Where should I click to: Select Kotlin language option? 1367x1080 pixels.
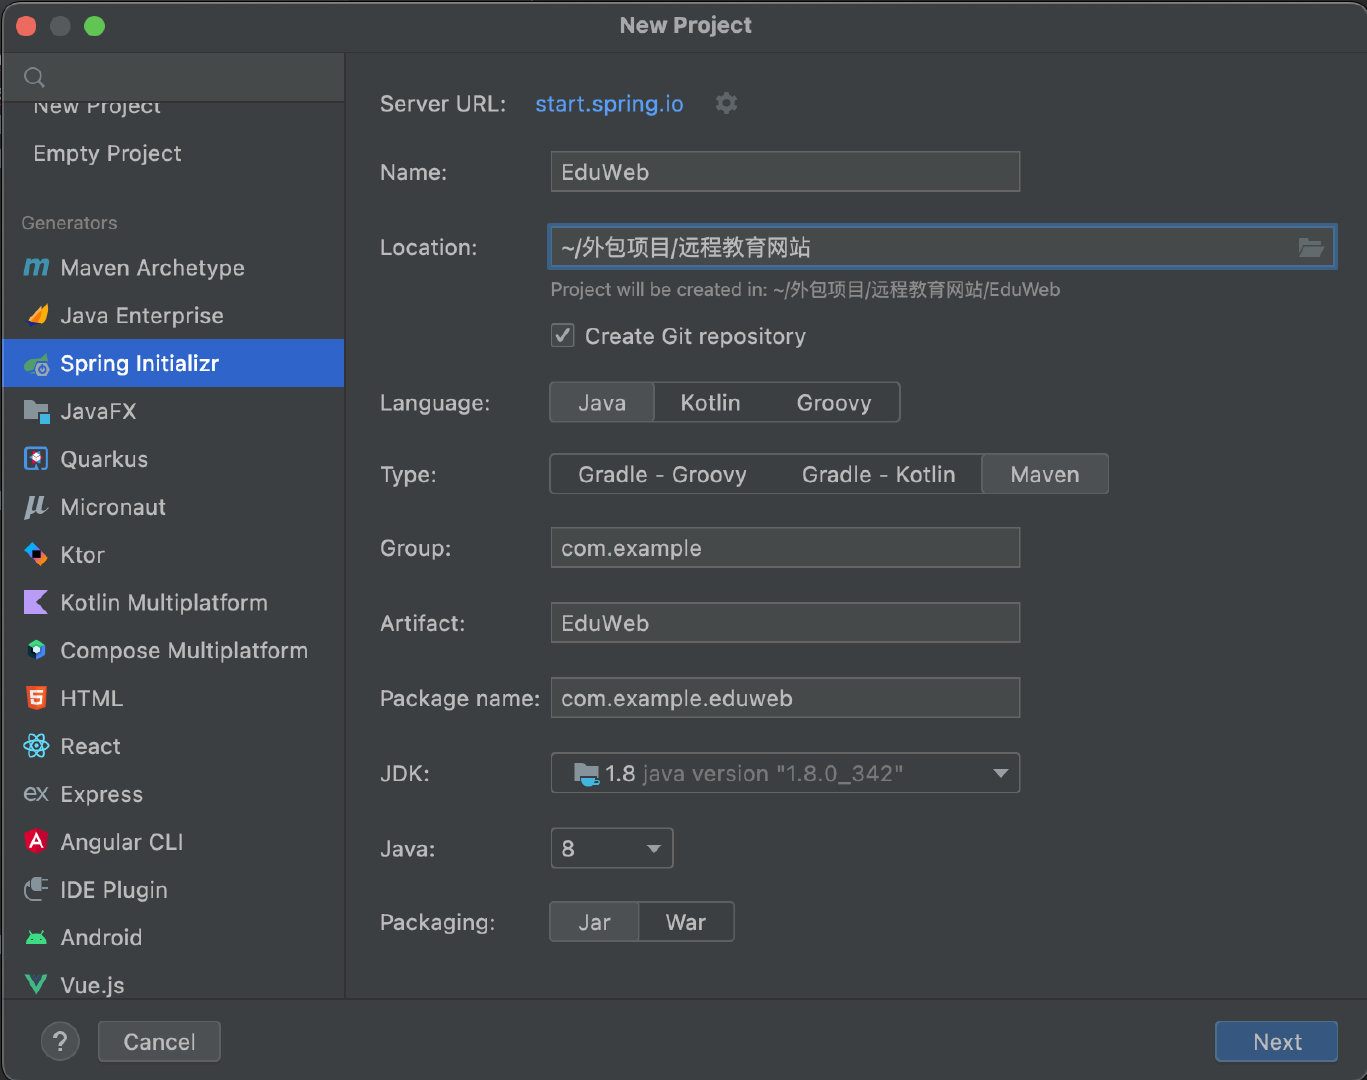(x=710, y=402)
